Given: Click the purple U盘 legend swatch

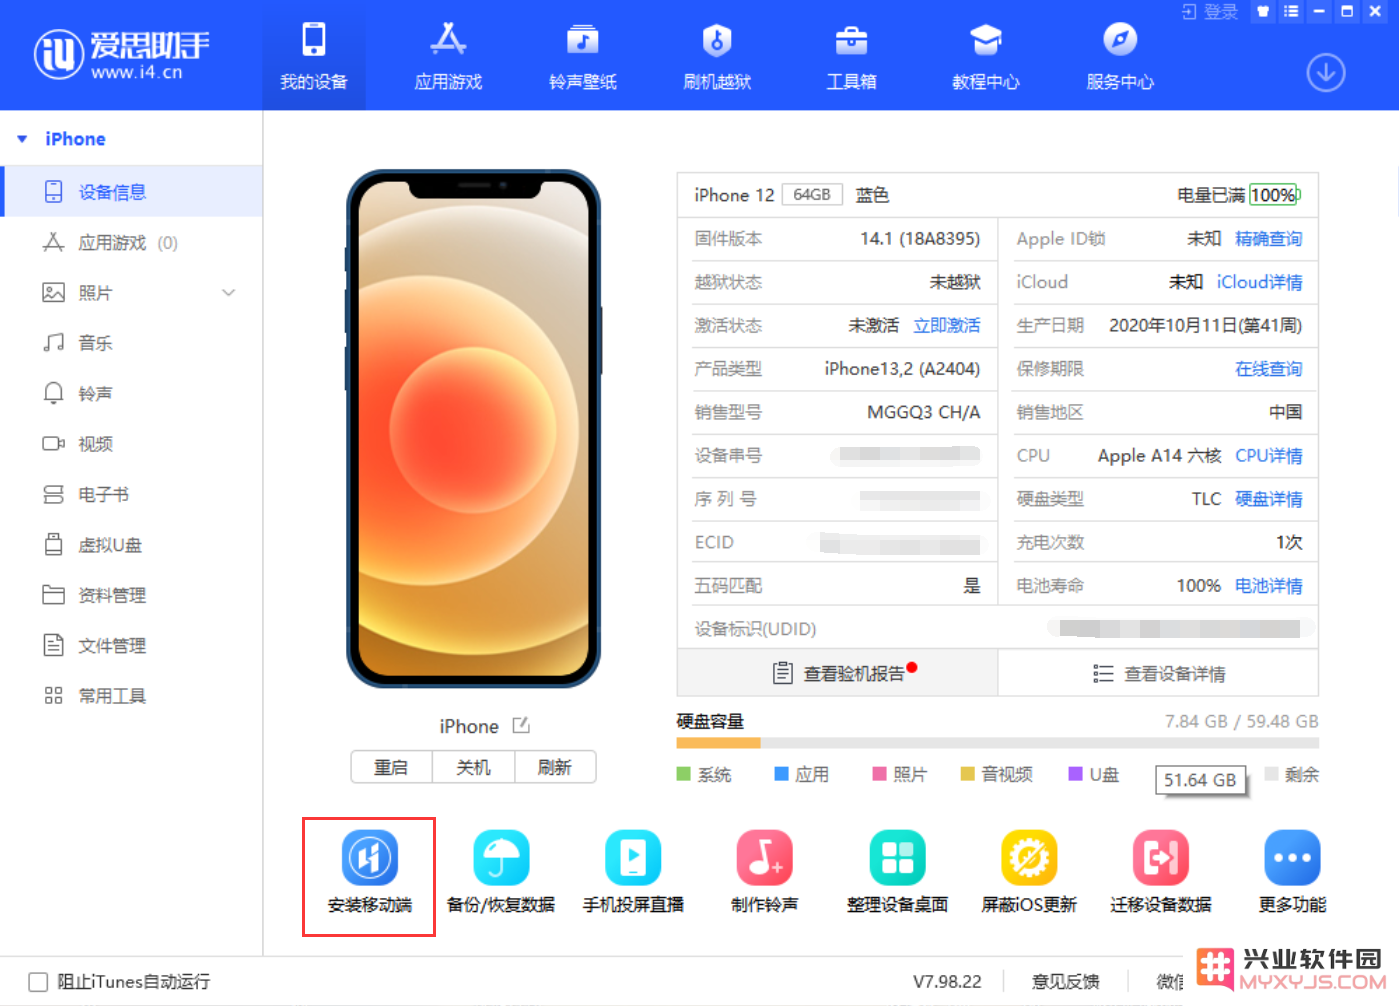Looking at the screenshot, I should pyautogui.click(x=1076, y=774).
